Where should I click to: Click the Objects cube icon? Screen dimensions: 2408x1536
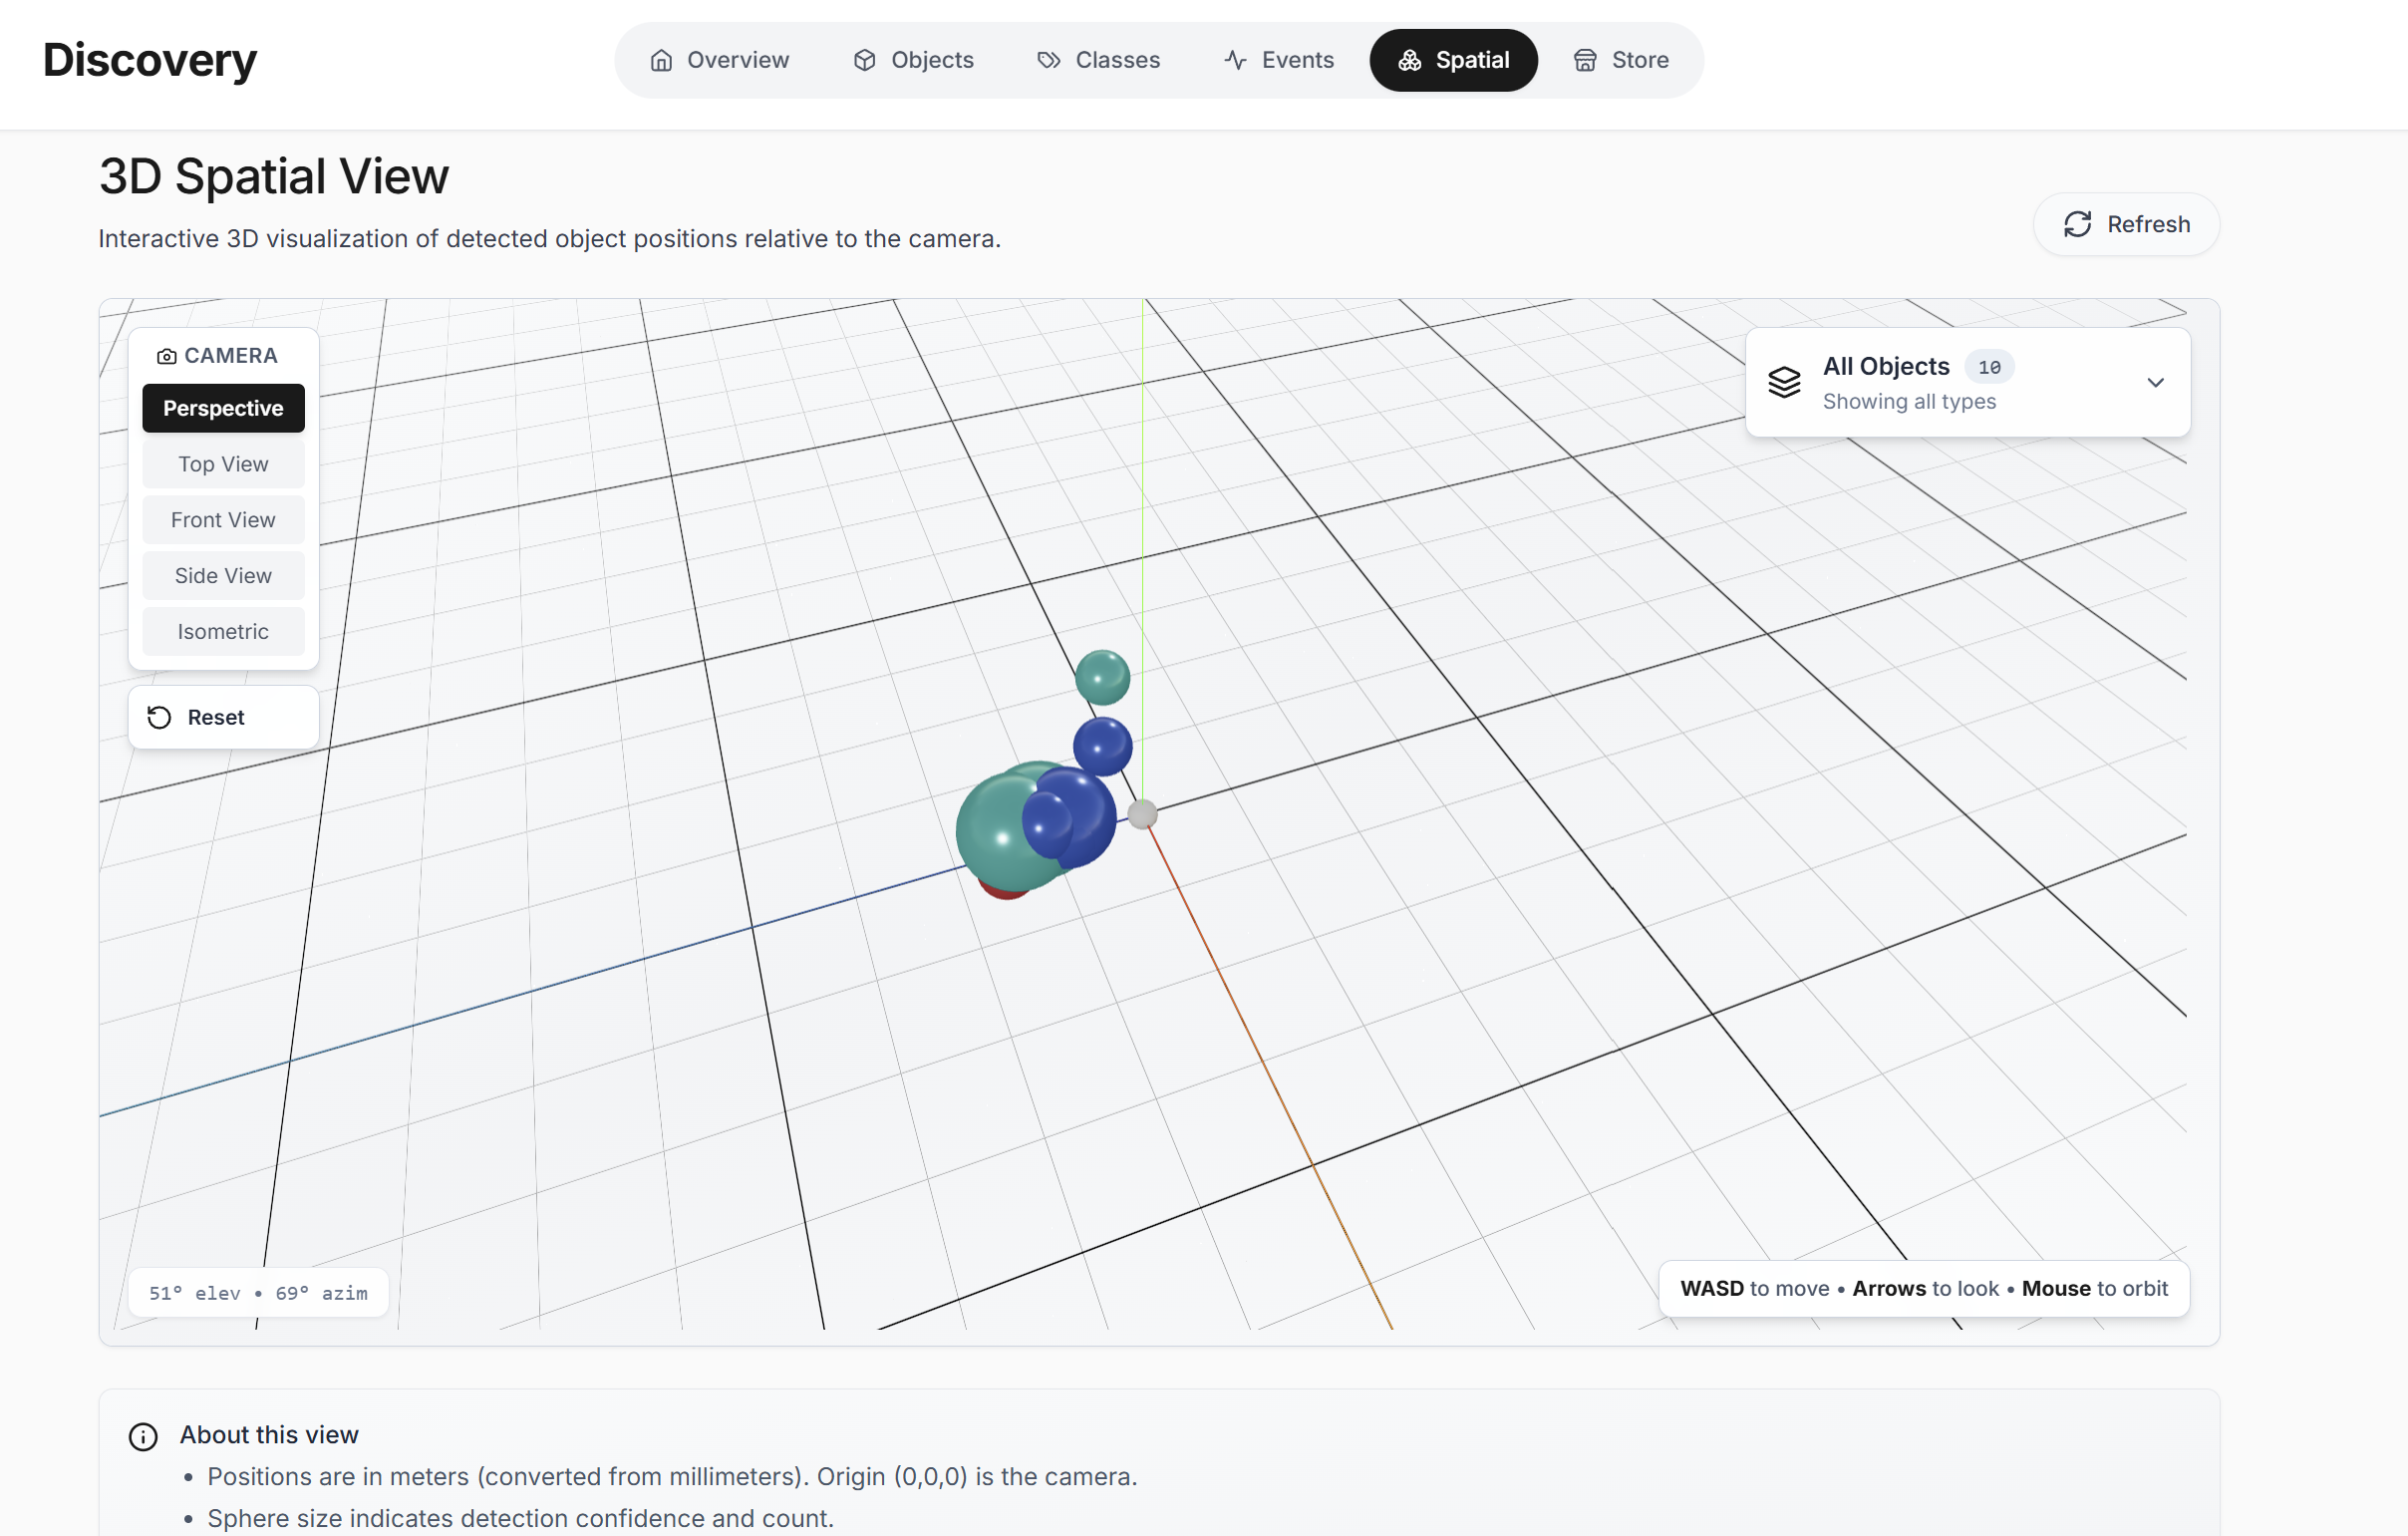865,61
